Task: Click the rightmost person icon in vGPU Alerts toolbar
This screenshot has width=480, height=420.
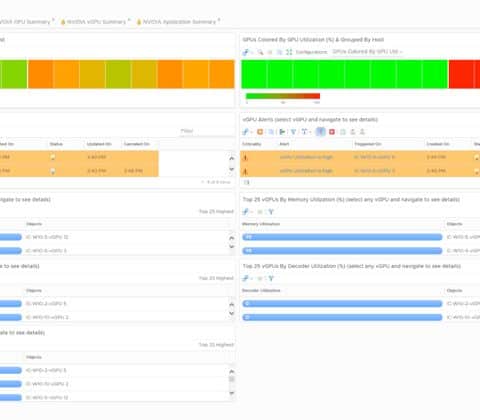Action: (362, 132)
